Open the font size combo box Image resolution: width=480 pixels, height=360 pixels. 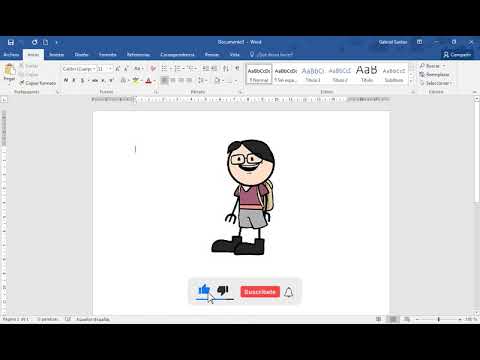tap(104, 69)
